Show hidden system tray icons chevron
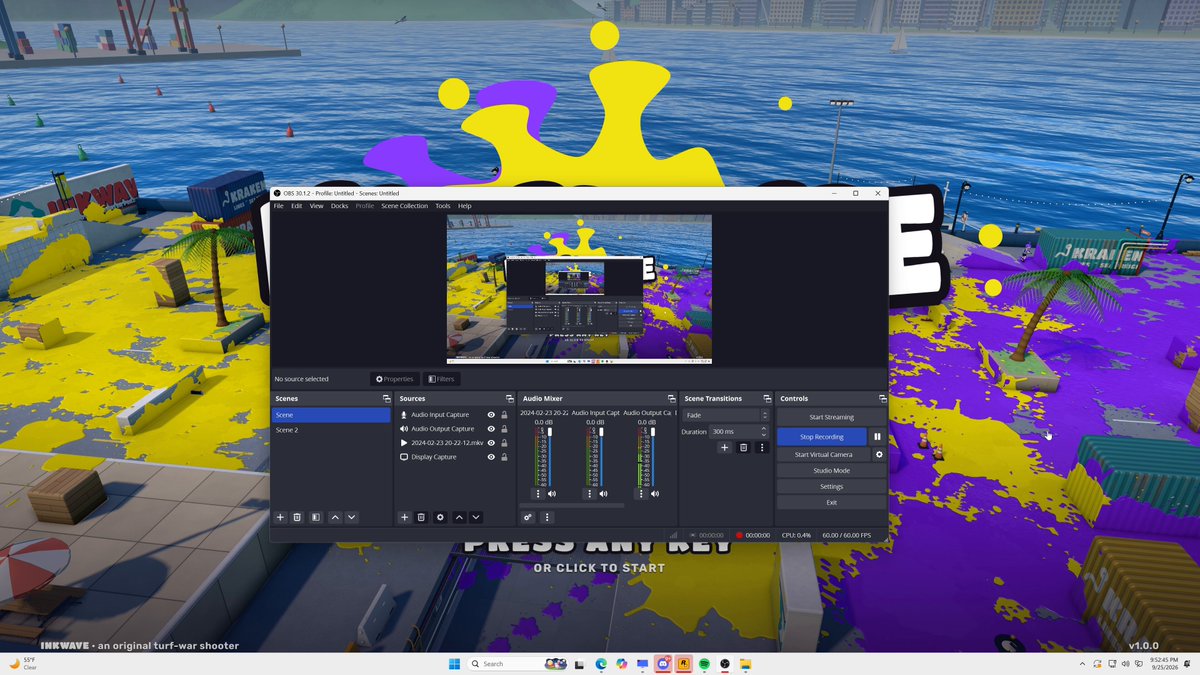 pos(1081,664)
